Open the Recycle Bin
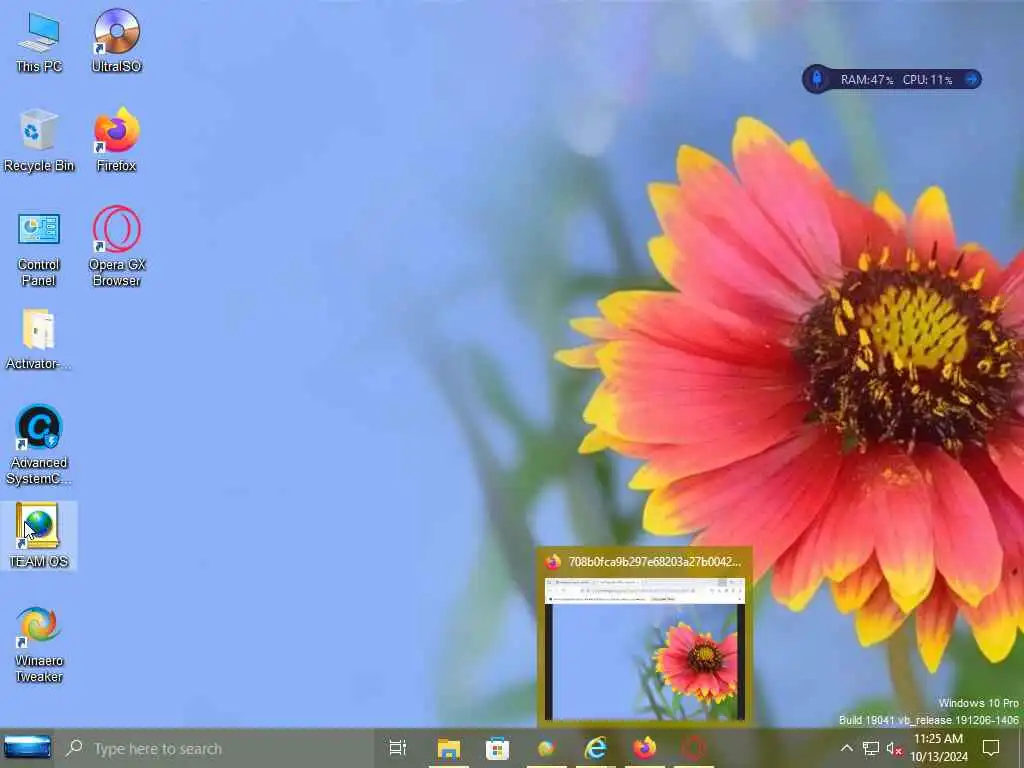Screen dimensions: 1024x768 point(39,140)
